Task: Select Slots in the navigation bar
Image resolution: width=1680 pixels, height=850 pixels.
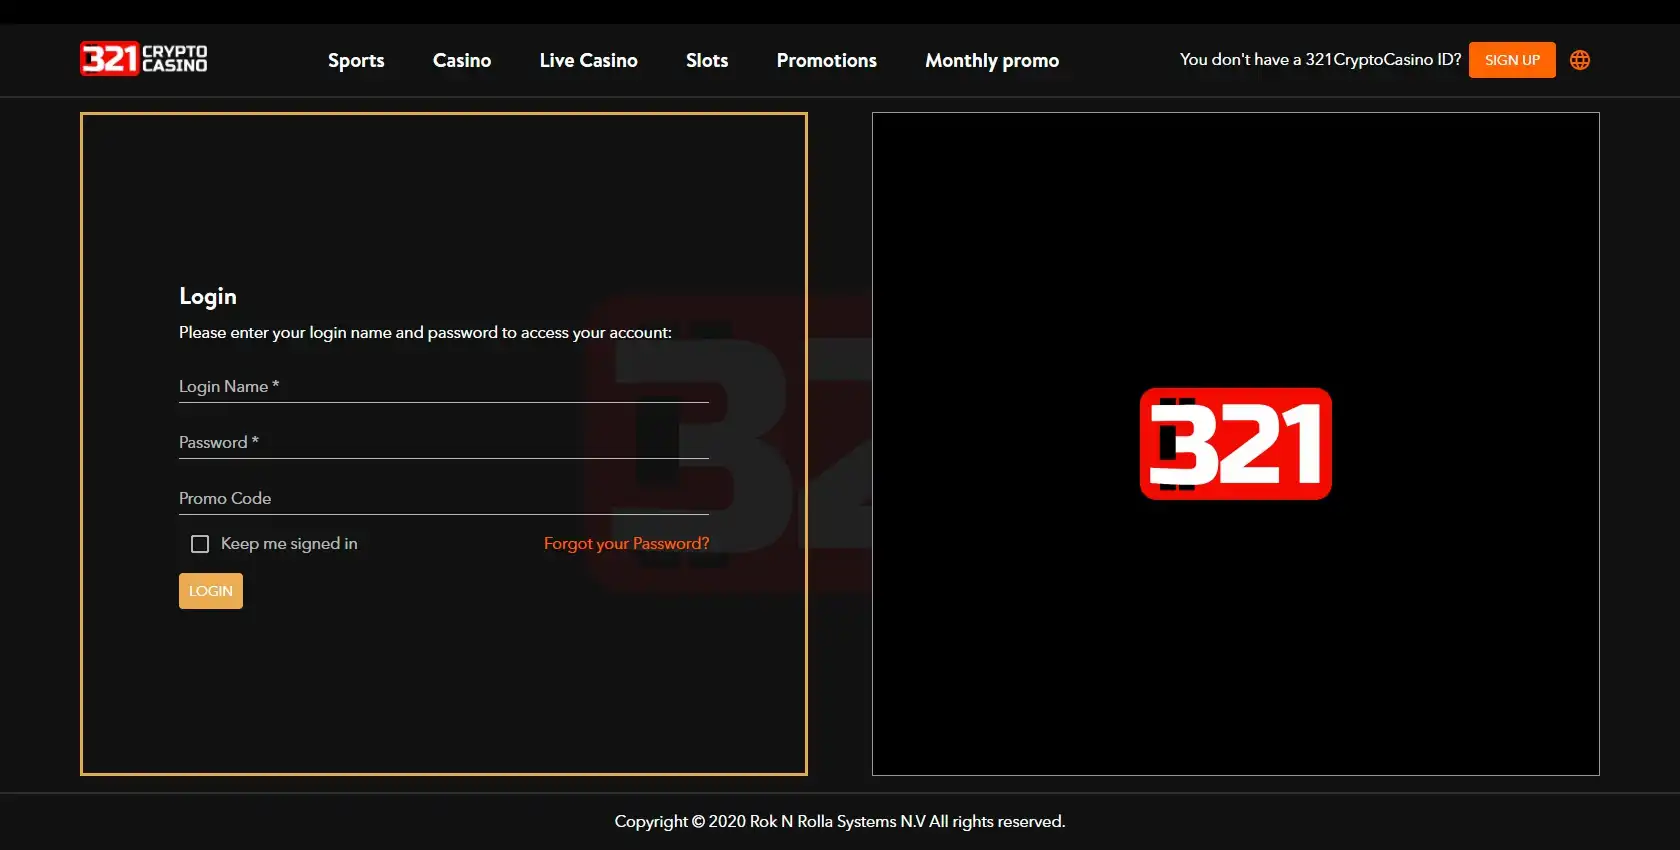Action: coord(707,61)
